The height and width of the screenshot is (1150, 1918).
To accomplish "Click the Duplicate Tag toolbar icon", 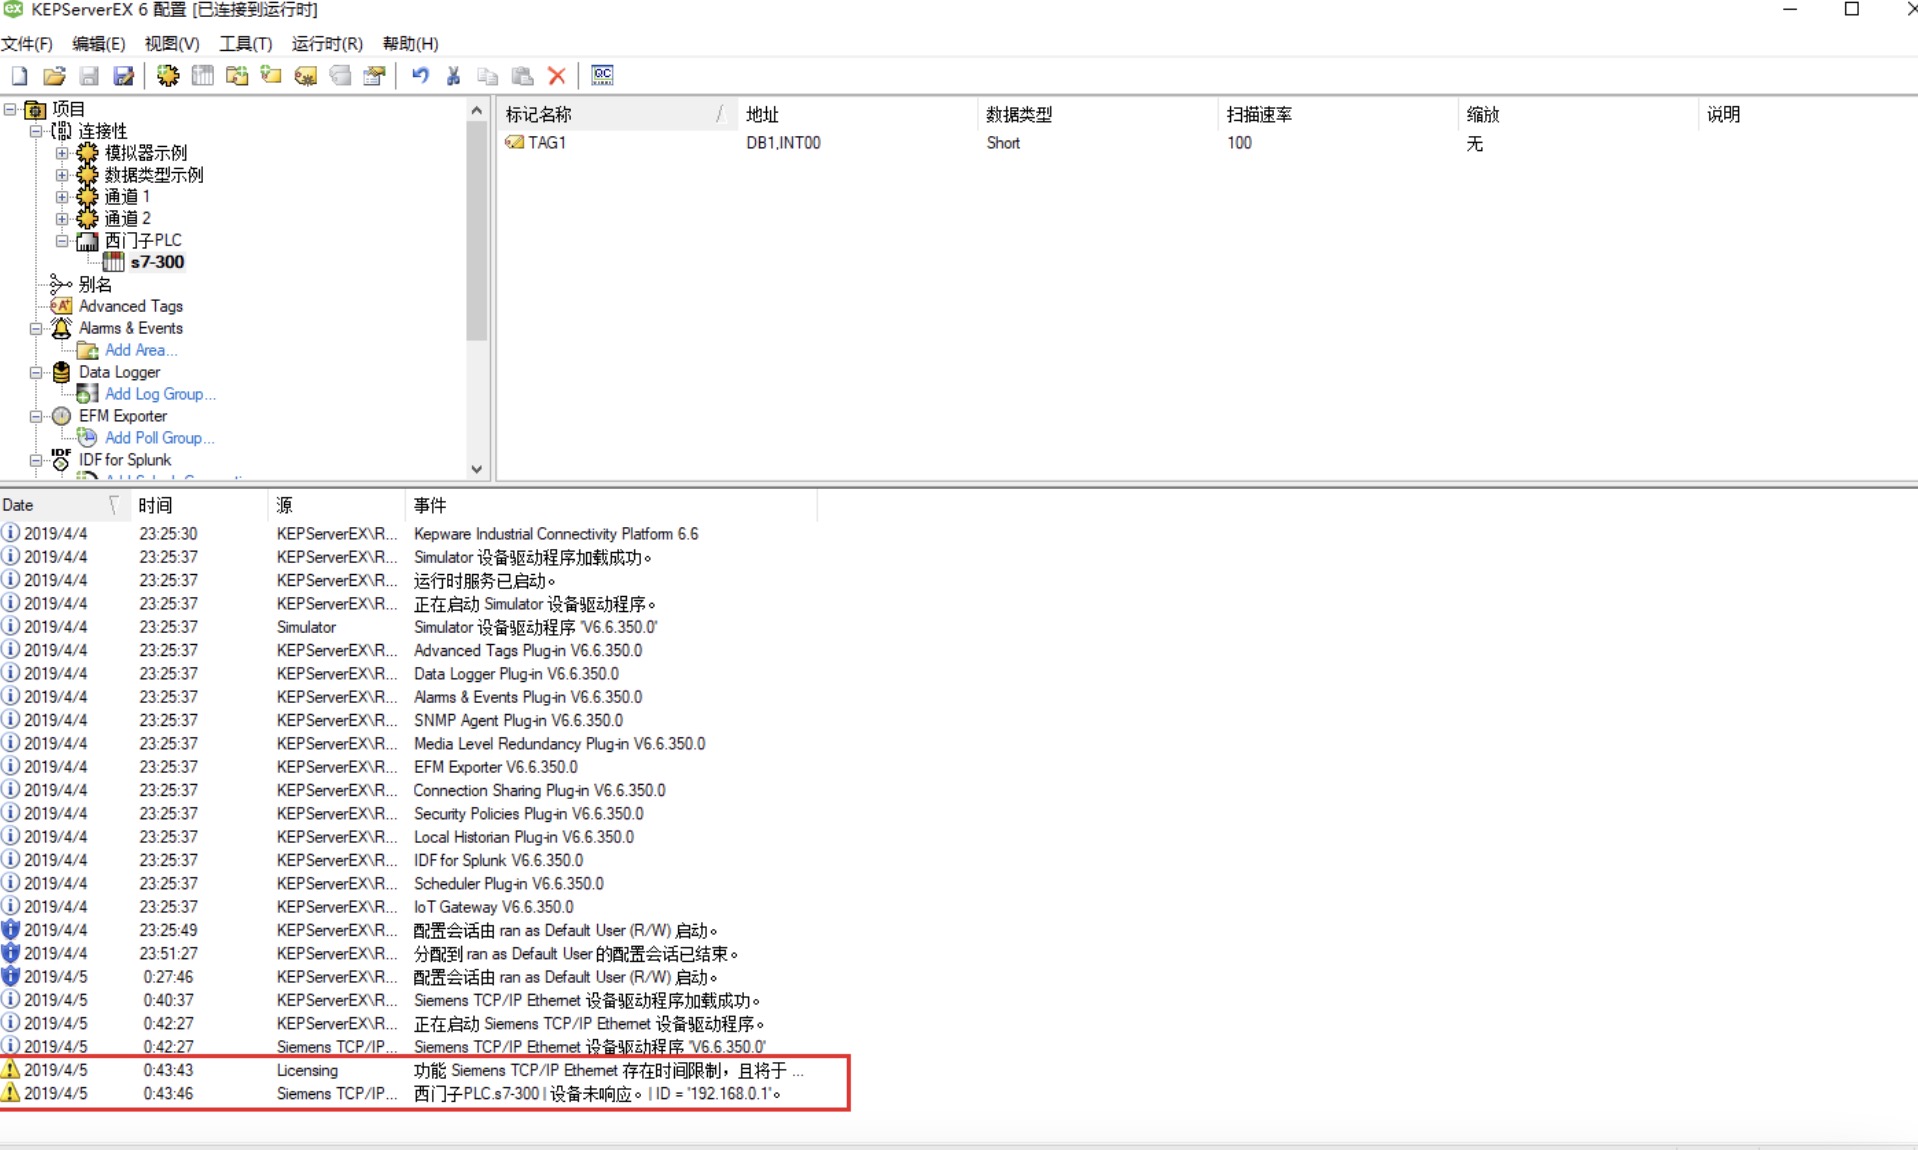I will [340, 75].
